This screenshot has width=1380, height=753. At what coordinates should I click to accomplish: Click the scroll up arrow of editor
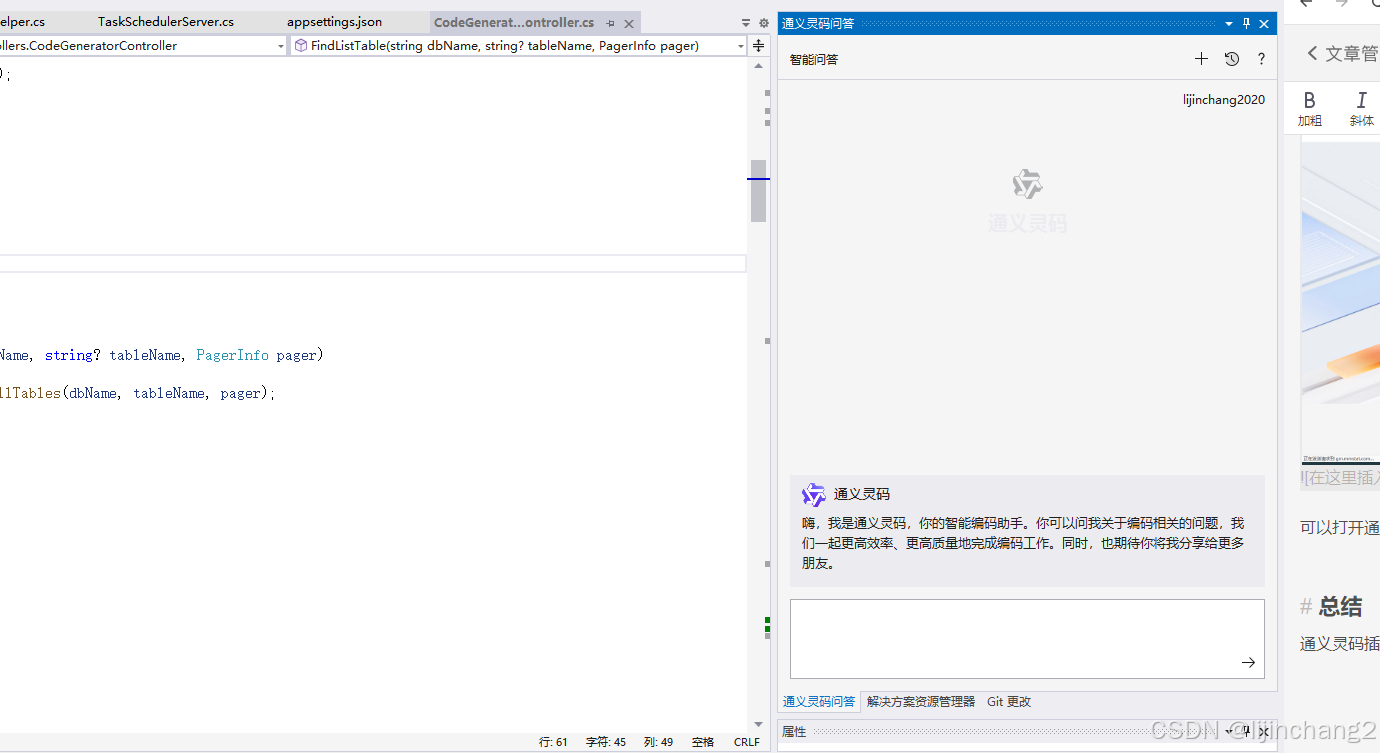coord(758,66)
